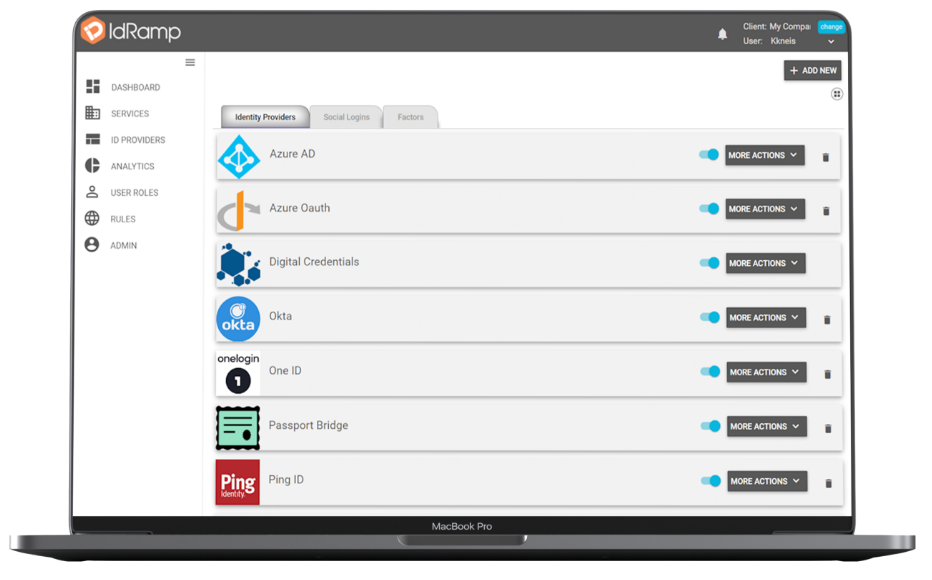Disable the Ping ID toggle
932x580 pixels.
point(711,481)
